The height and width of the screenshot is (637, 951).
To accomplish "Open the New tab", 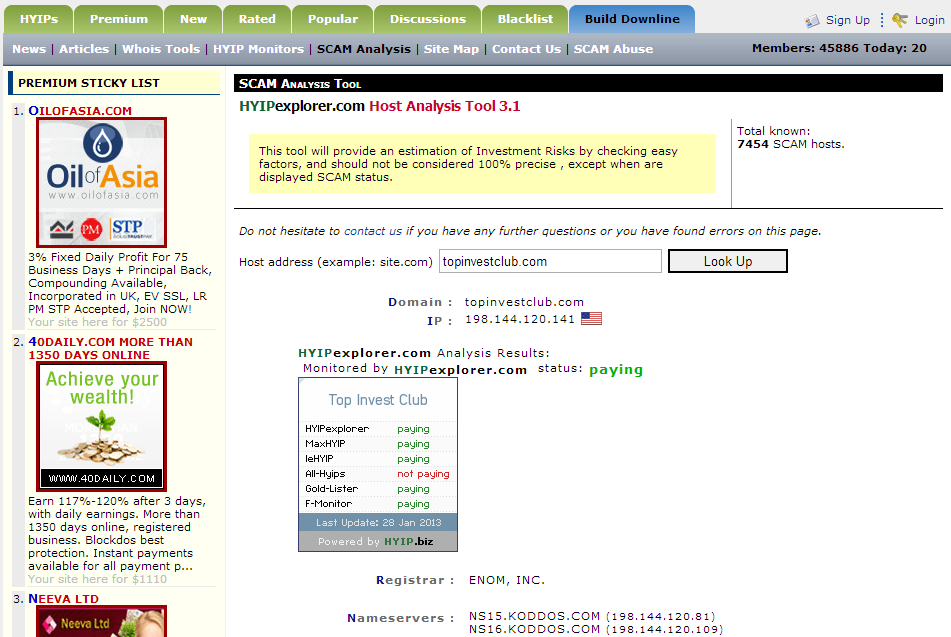I will click(x=193, y=19).
